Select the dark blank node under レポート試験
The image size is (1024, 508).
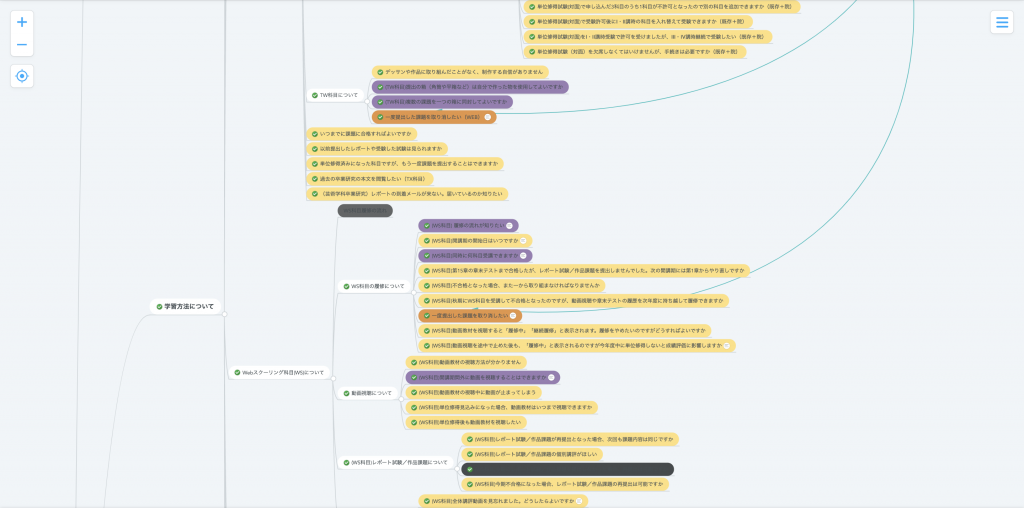click(568, 469)
